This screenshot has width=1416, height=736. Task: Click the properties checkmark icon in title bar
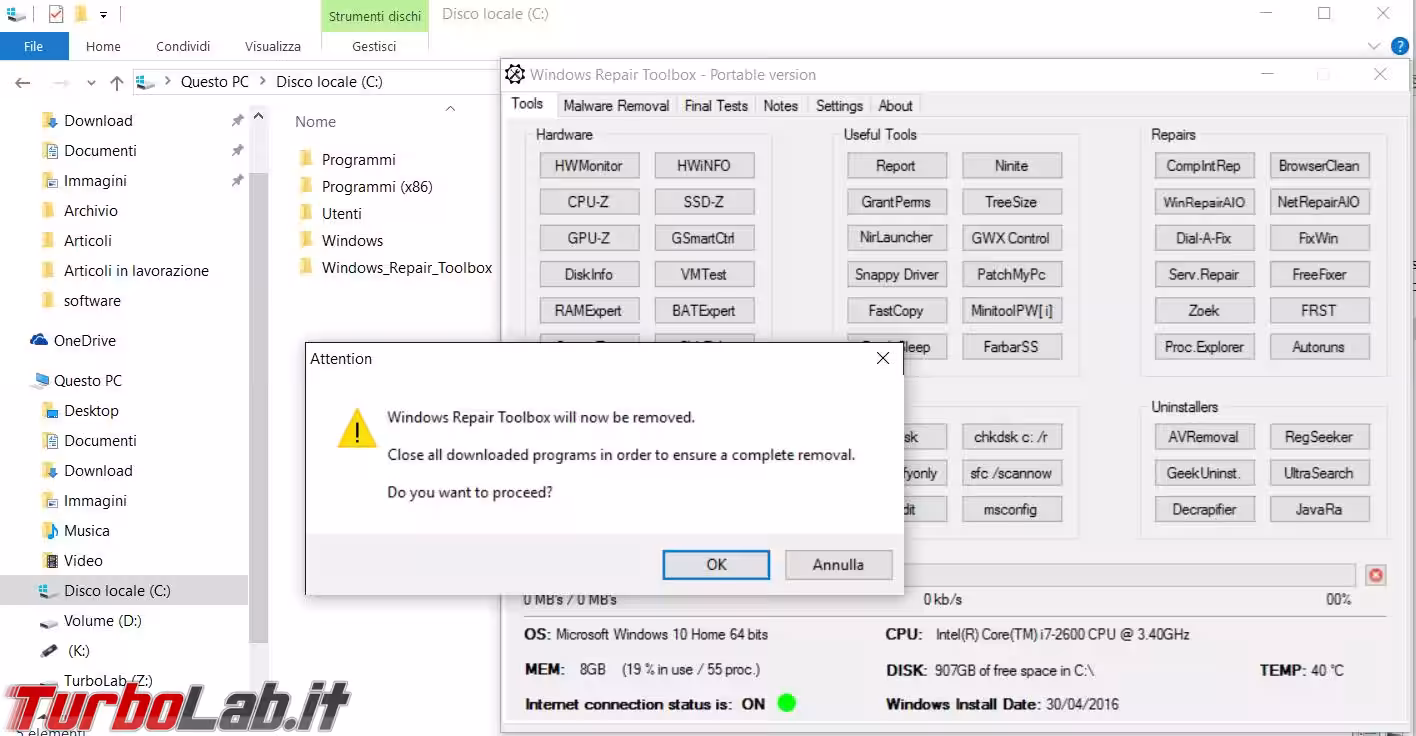[56, 14]
